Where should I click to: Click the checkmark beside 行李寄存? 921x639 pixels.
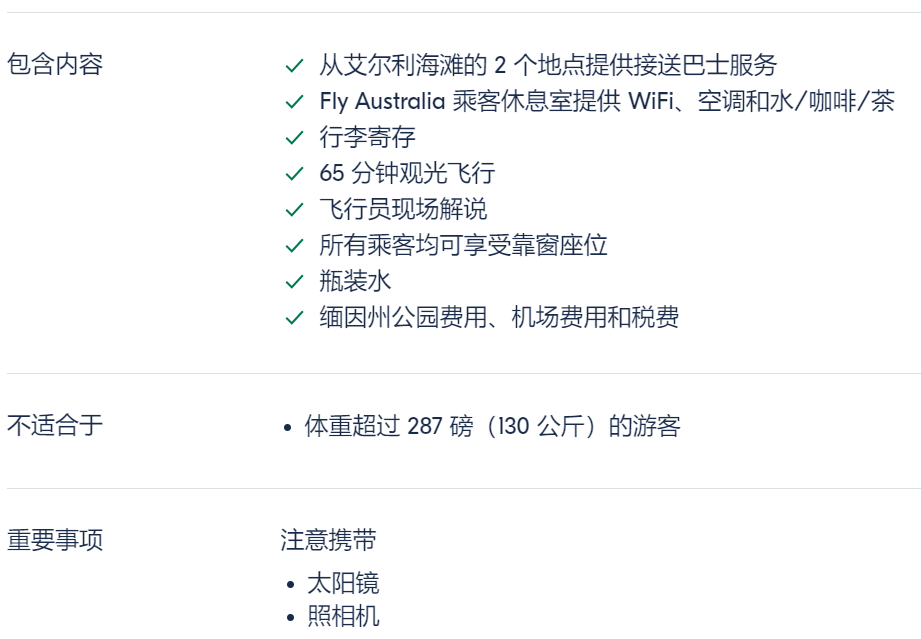tap(294, 138)
